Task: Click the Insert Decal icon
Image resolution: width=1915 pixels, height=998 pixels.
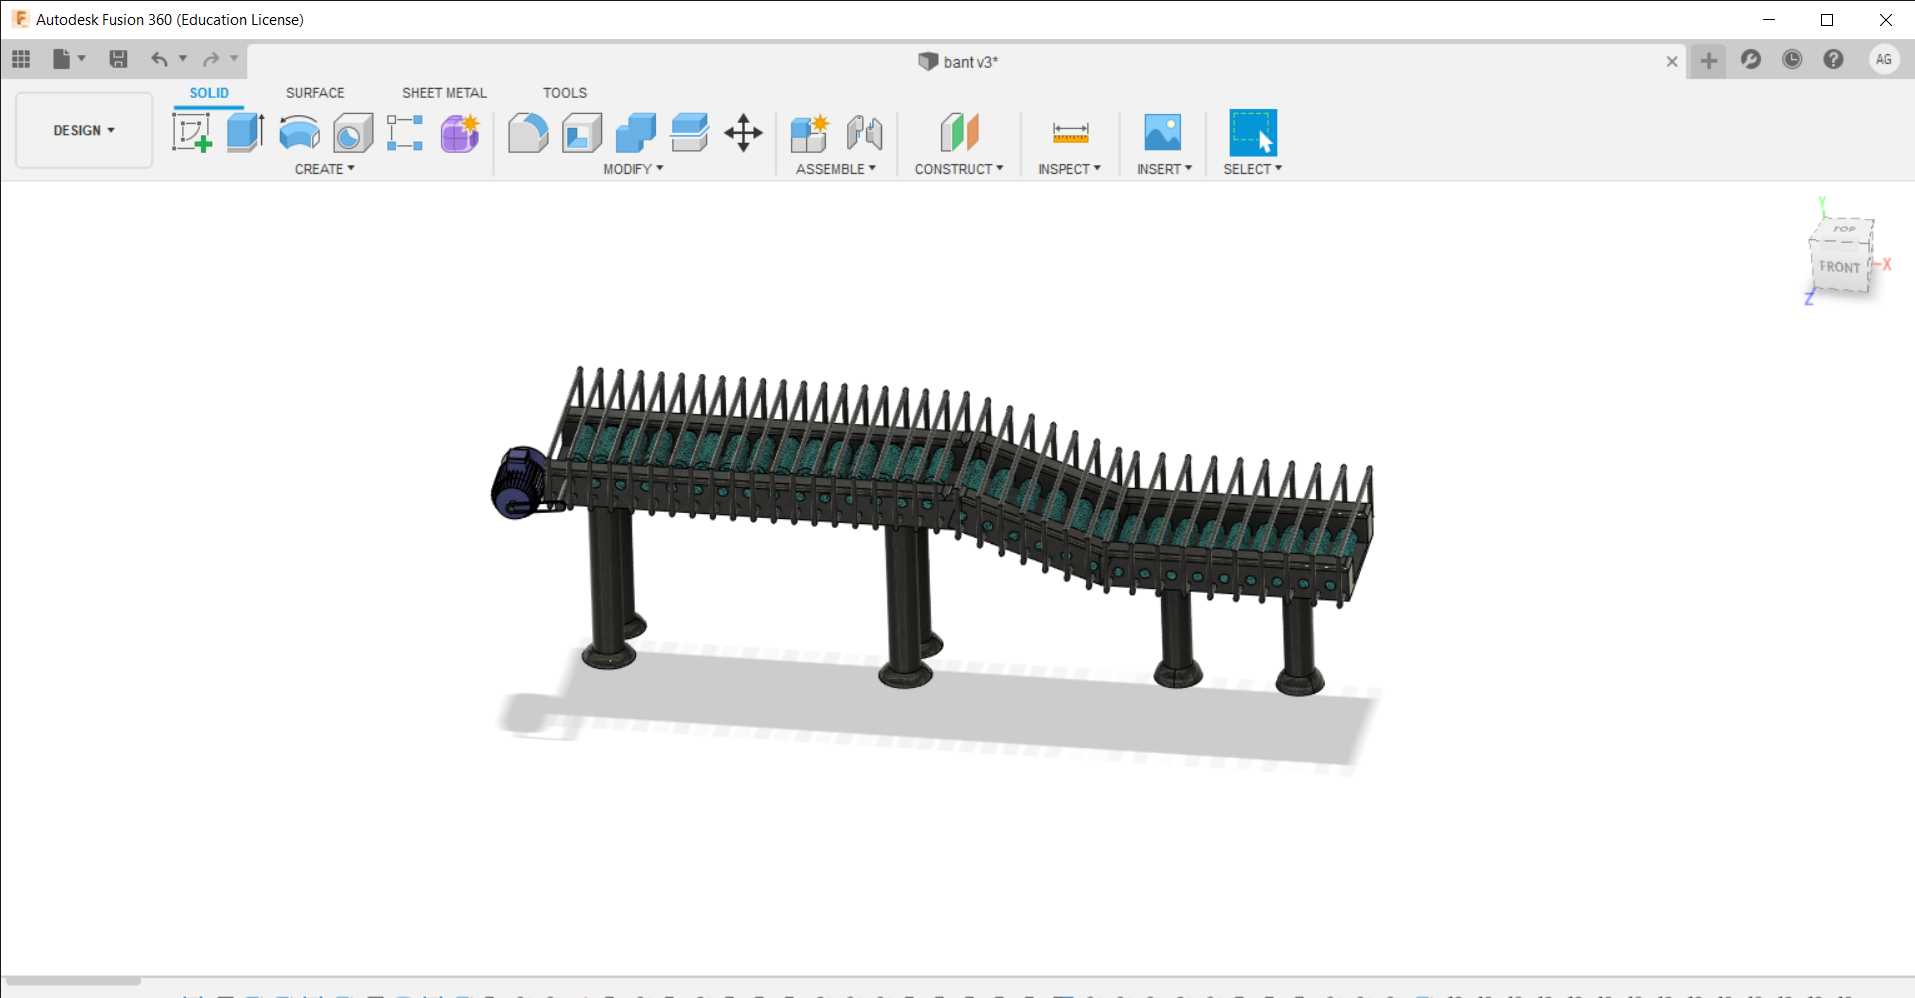Action: 1162,132
